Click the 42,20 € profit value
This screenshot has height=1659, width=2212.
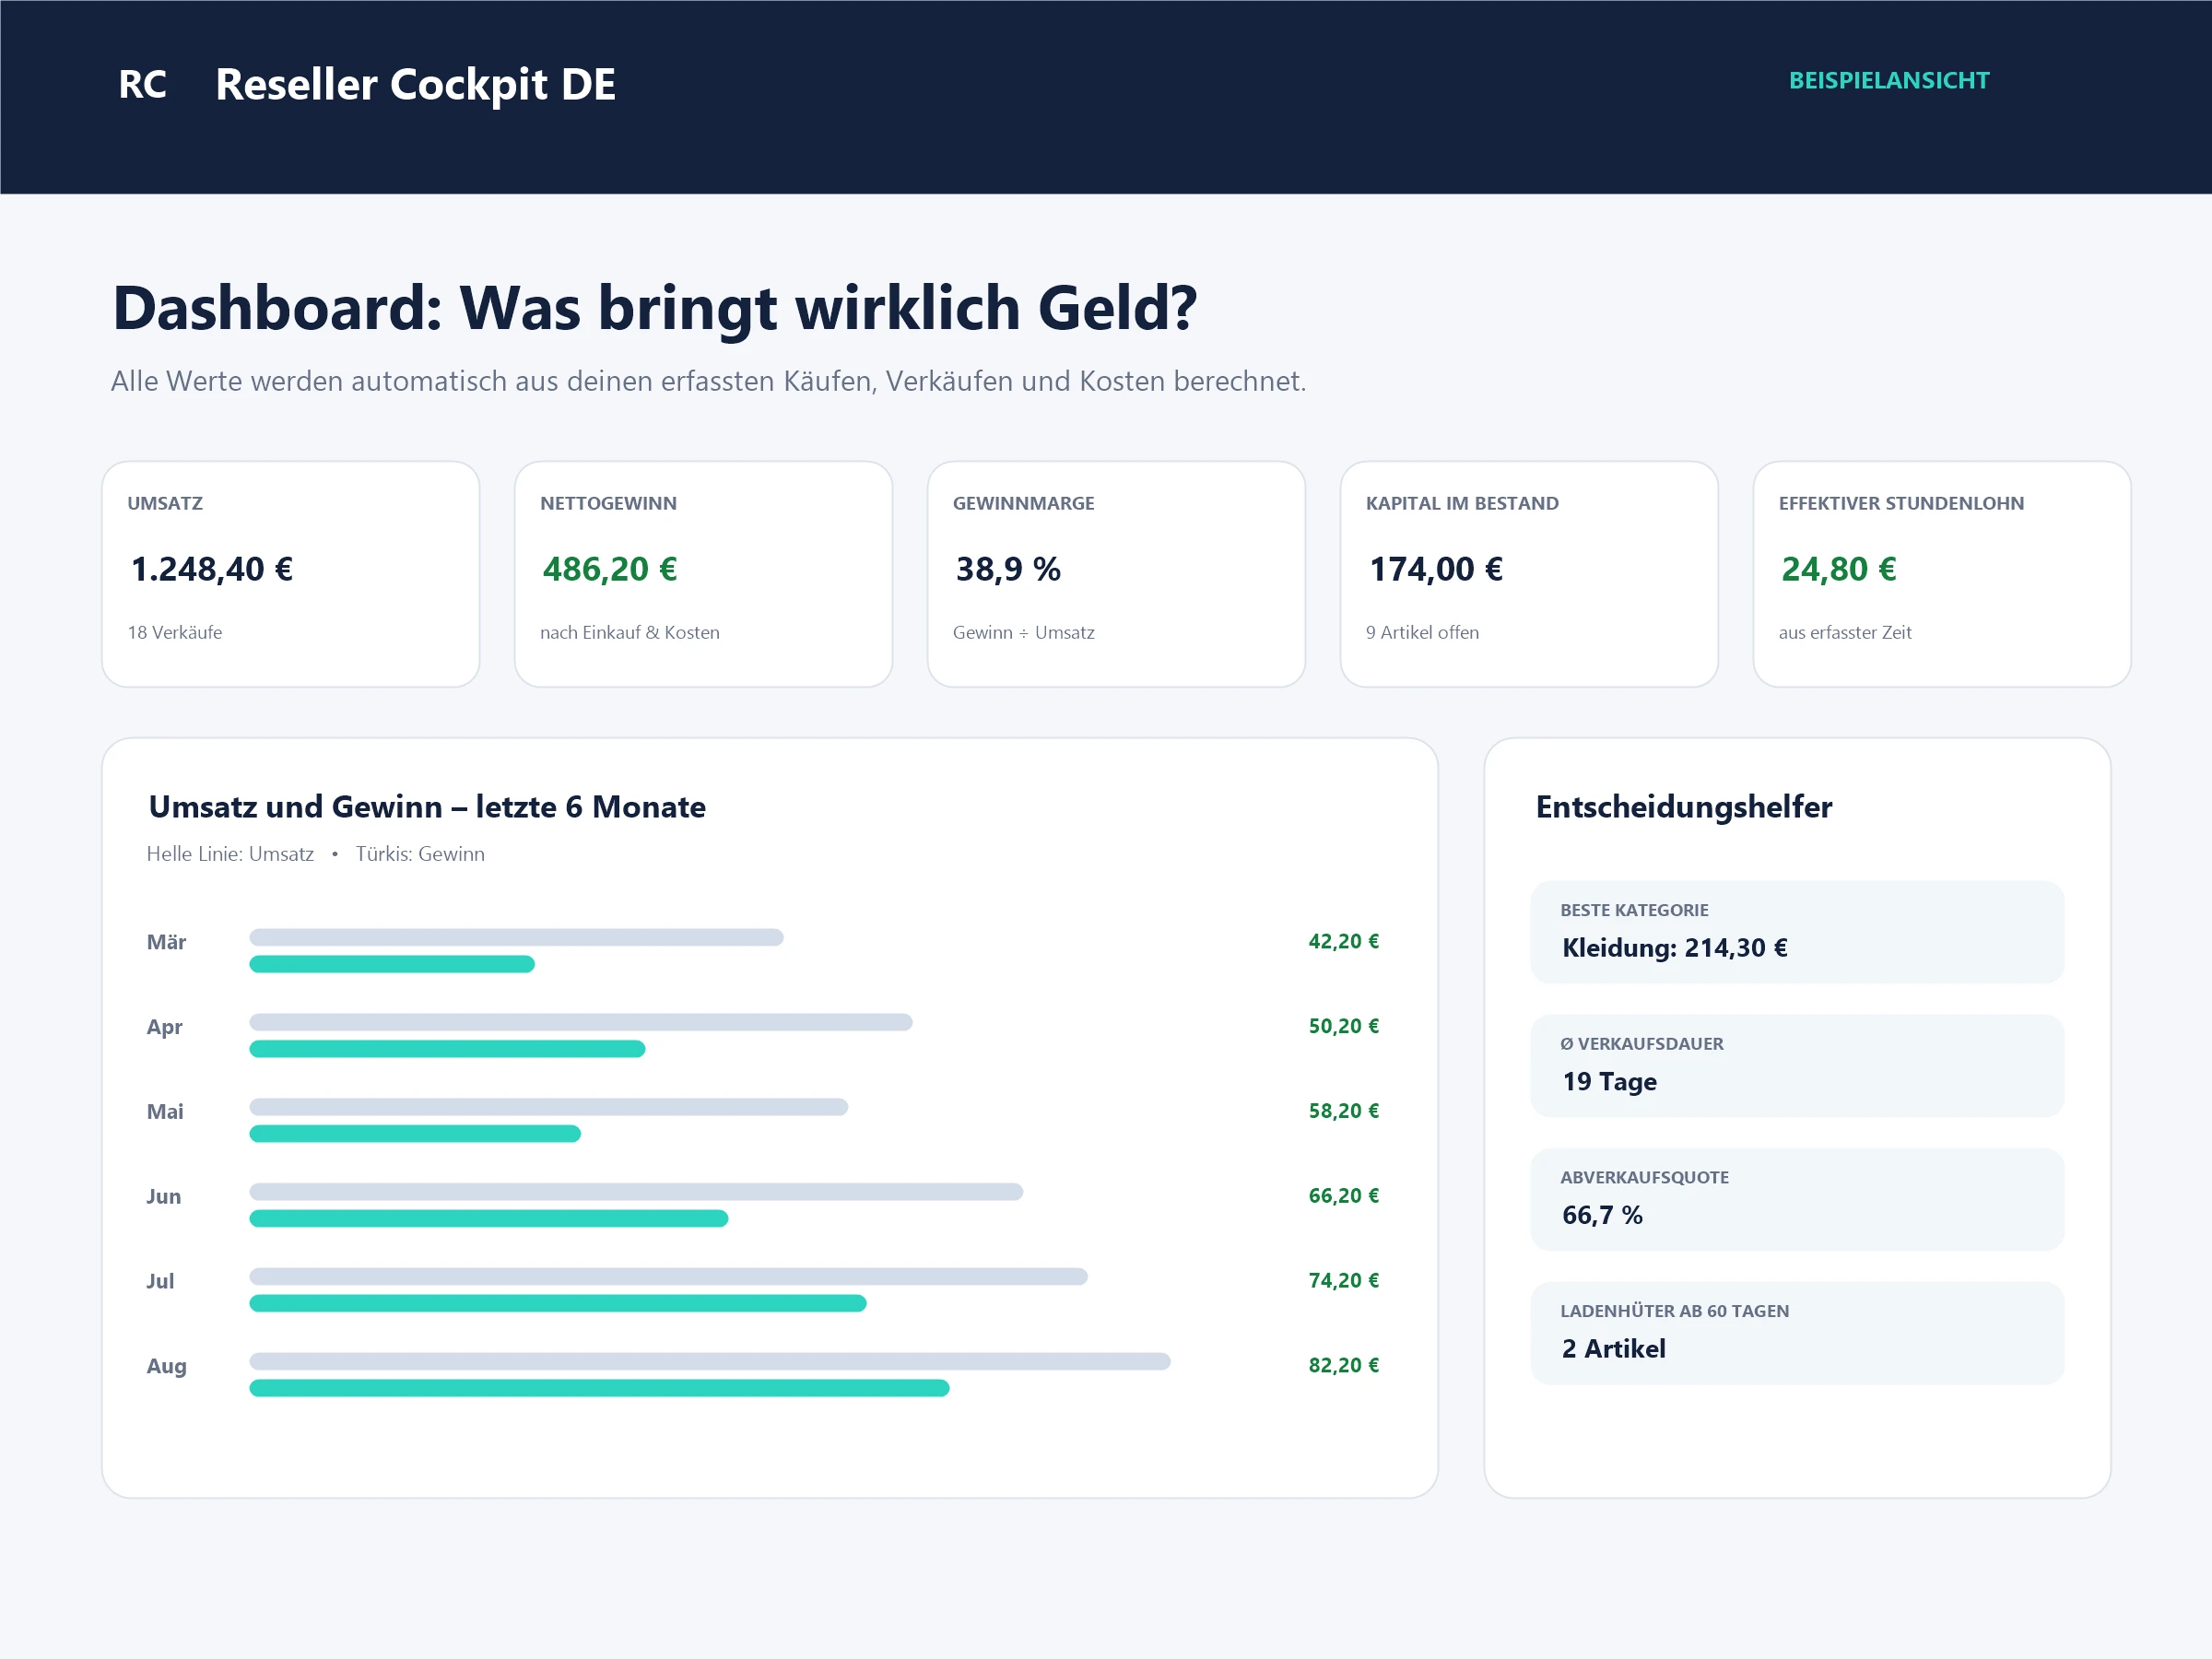tap(1343, 942)
